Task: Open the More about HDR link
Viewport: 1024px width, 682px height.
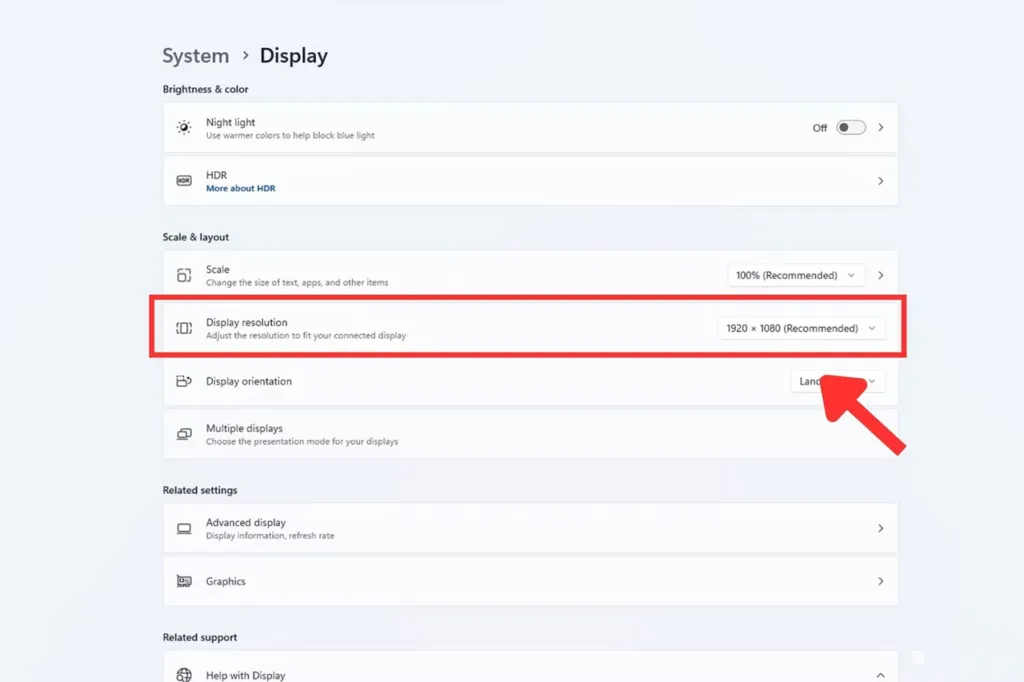Action: 240,188
